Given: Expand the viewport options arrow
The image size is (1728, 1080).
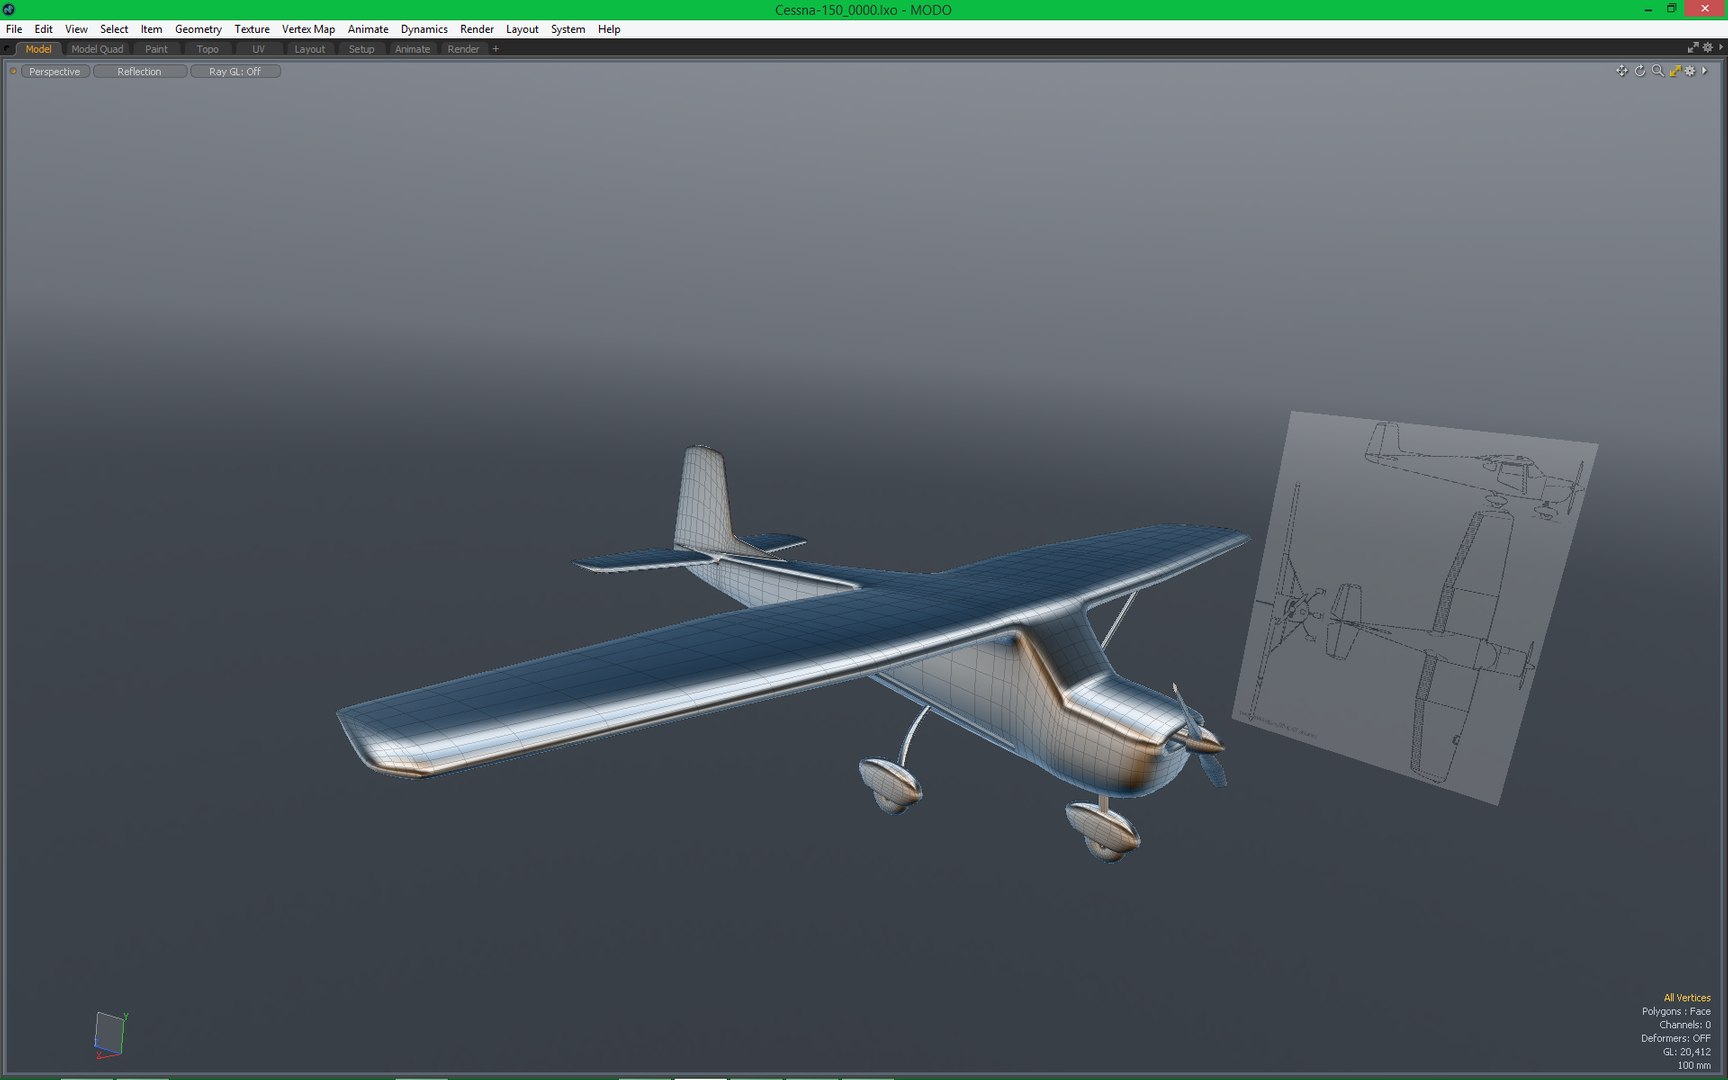Looking at the screenshot, I should [1704, 71].
